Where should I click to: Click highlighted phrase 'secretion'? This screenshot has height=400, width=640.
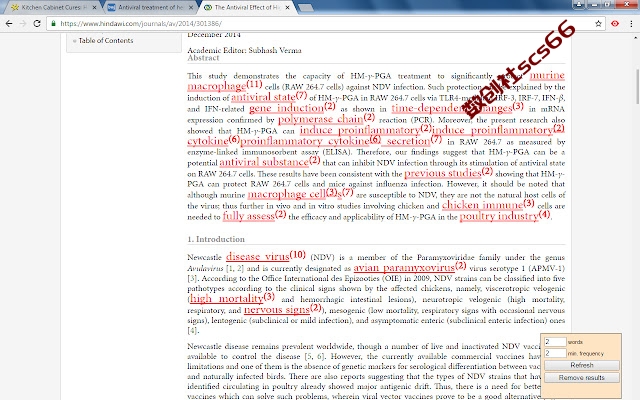coord(408,141)
